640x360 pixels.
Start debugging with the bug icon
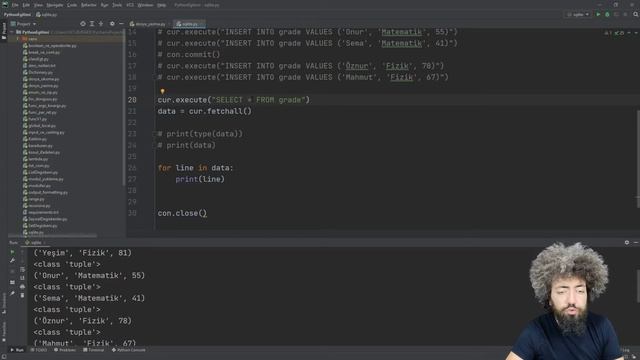607,14
